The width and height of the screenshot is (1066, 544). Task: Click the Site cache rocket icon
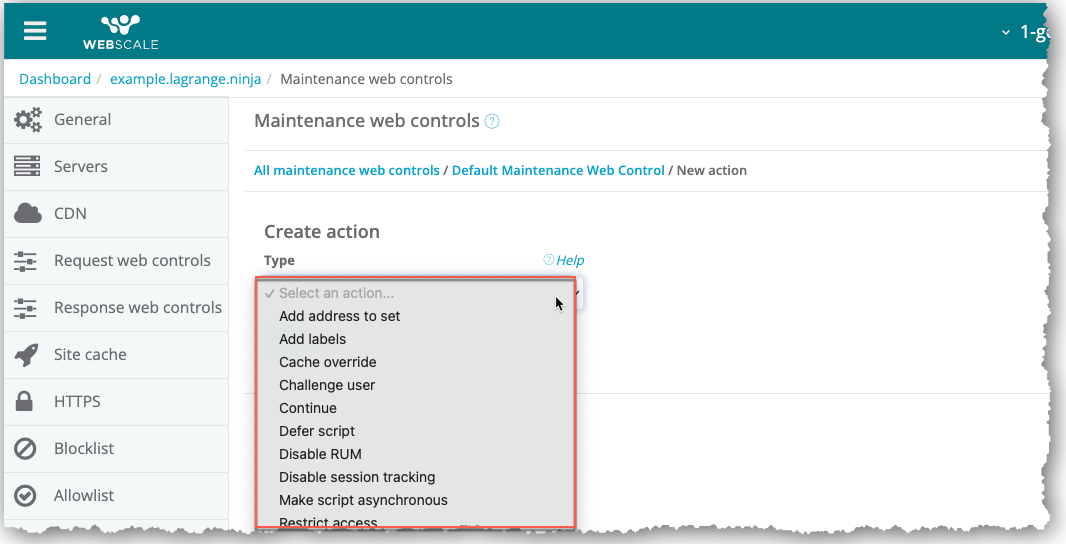[x=27, y=355]
